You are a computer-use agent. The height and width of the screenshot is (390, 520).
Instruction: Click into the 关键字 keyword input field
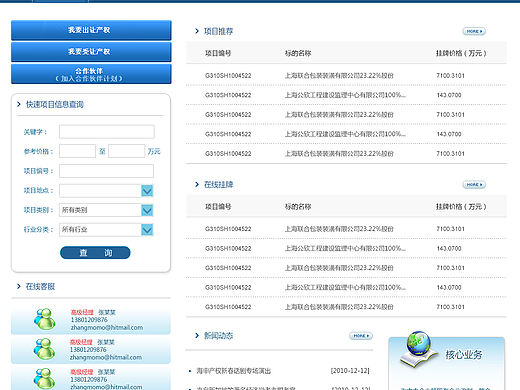(107, 132)
